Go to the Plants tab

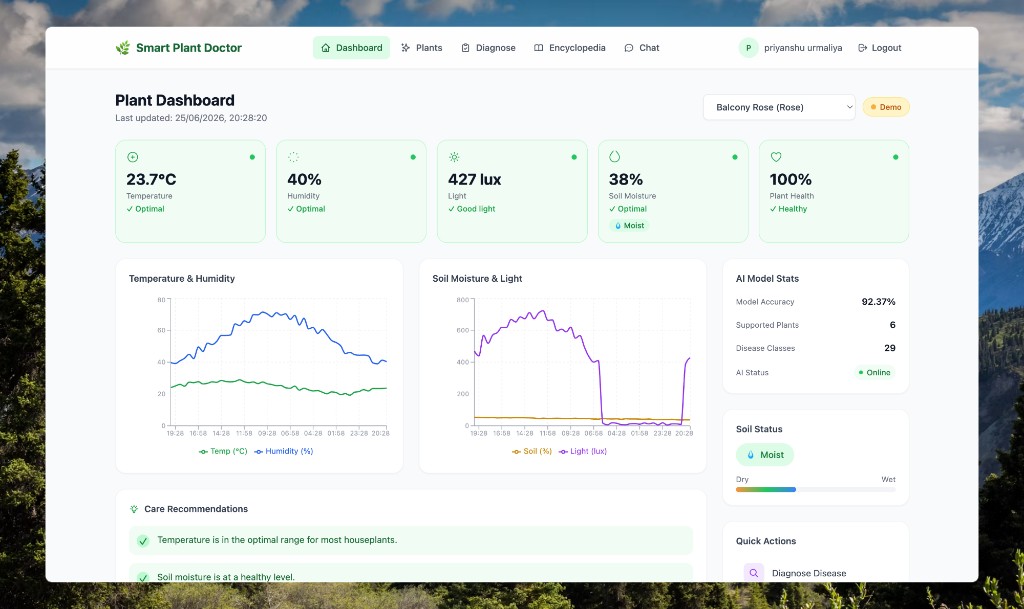pos(422,48)
